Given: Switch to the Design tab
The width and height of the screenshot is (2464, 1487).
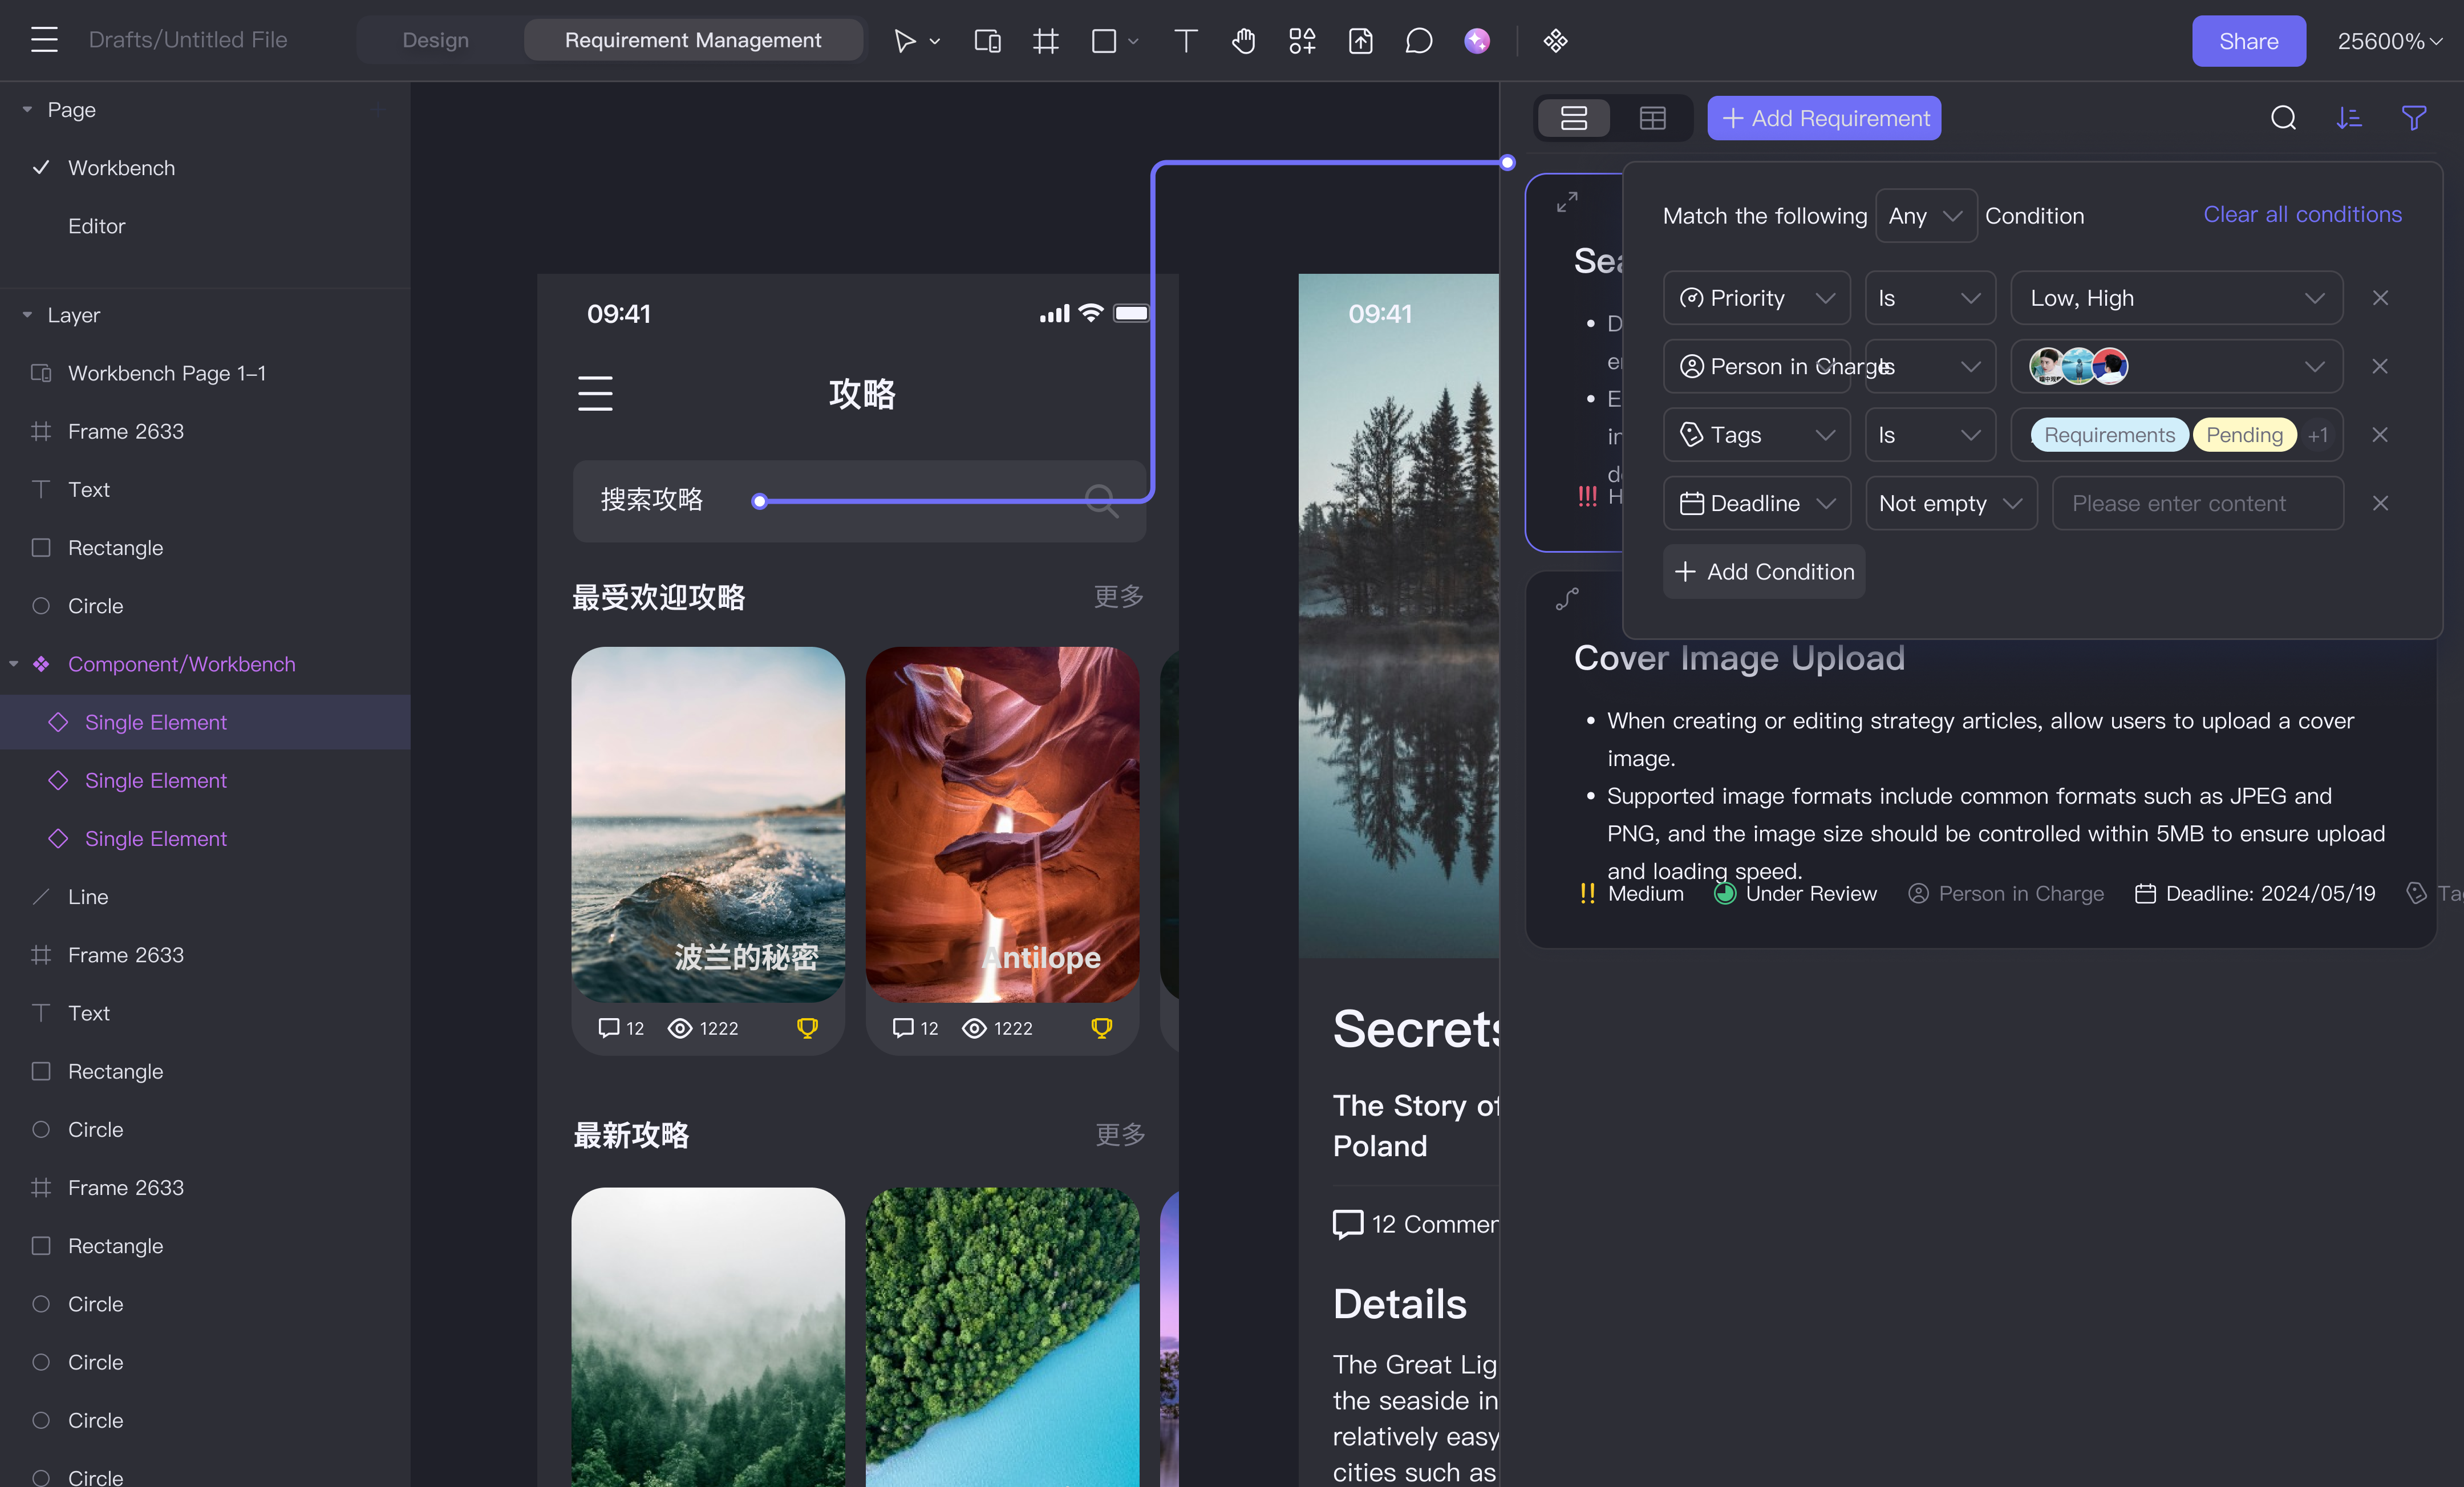Looking at the screenshot, I should (435, 40).
